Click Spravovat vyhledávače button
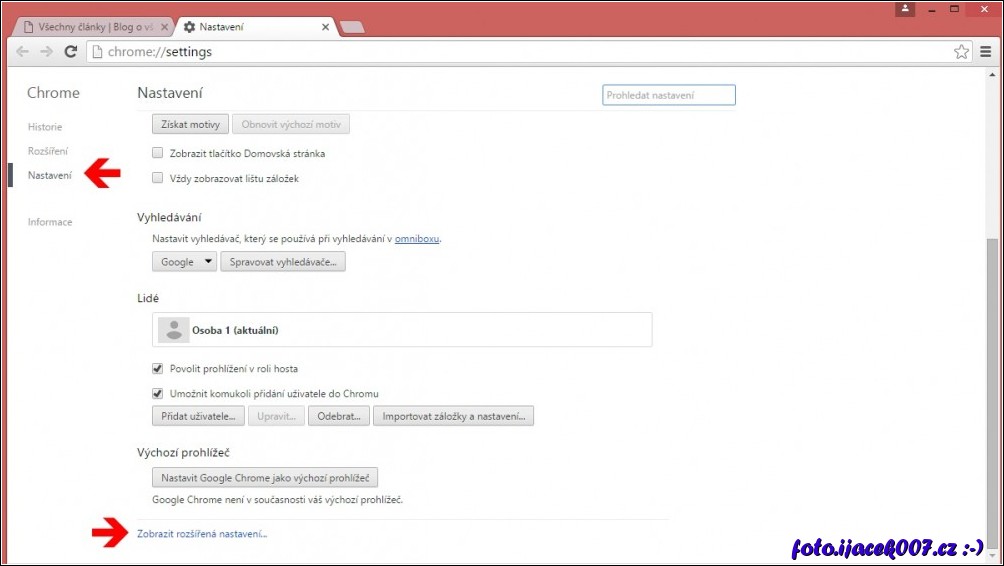The image size is (1004, 566). 283,262
